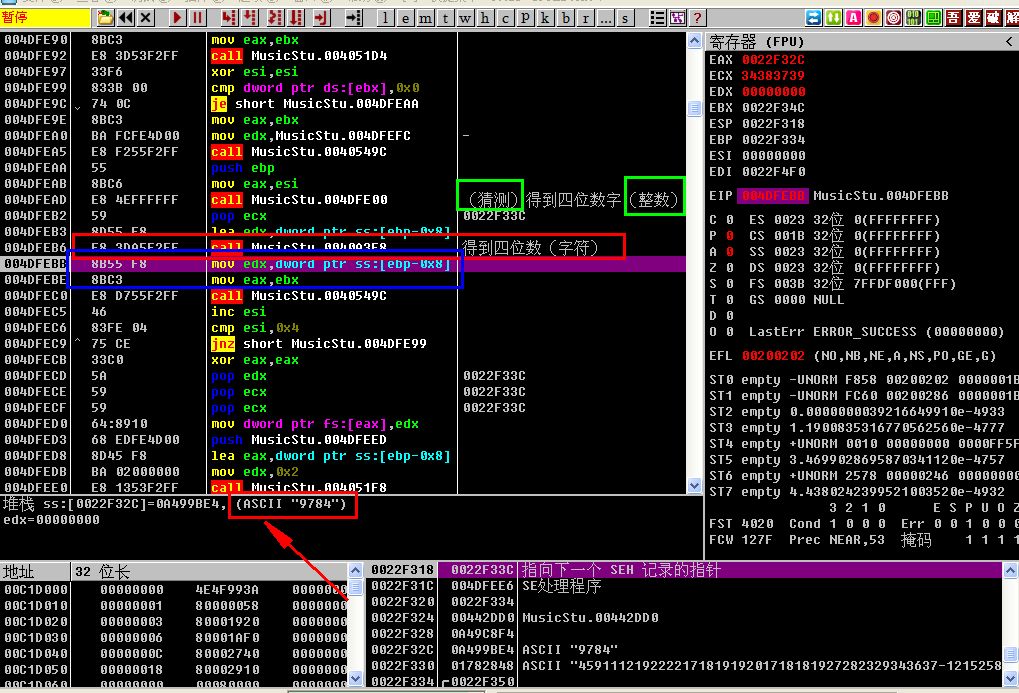Click the target bullseye plugin icon
This screenshot has width=1019, height=693.
(894, 18)
